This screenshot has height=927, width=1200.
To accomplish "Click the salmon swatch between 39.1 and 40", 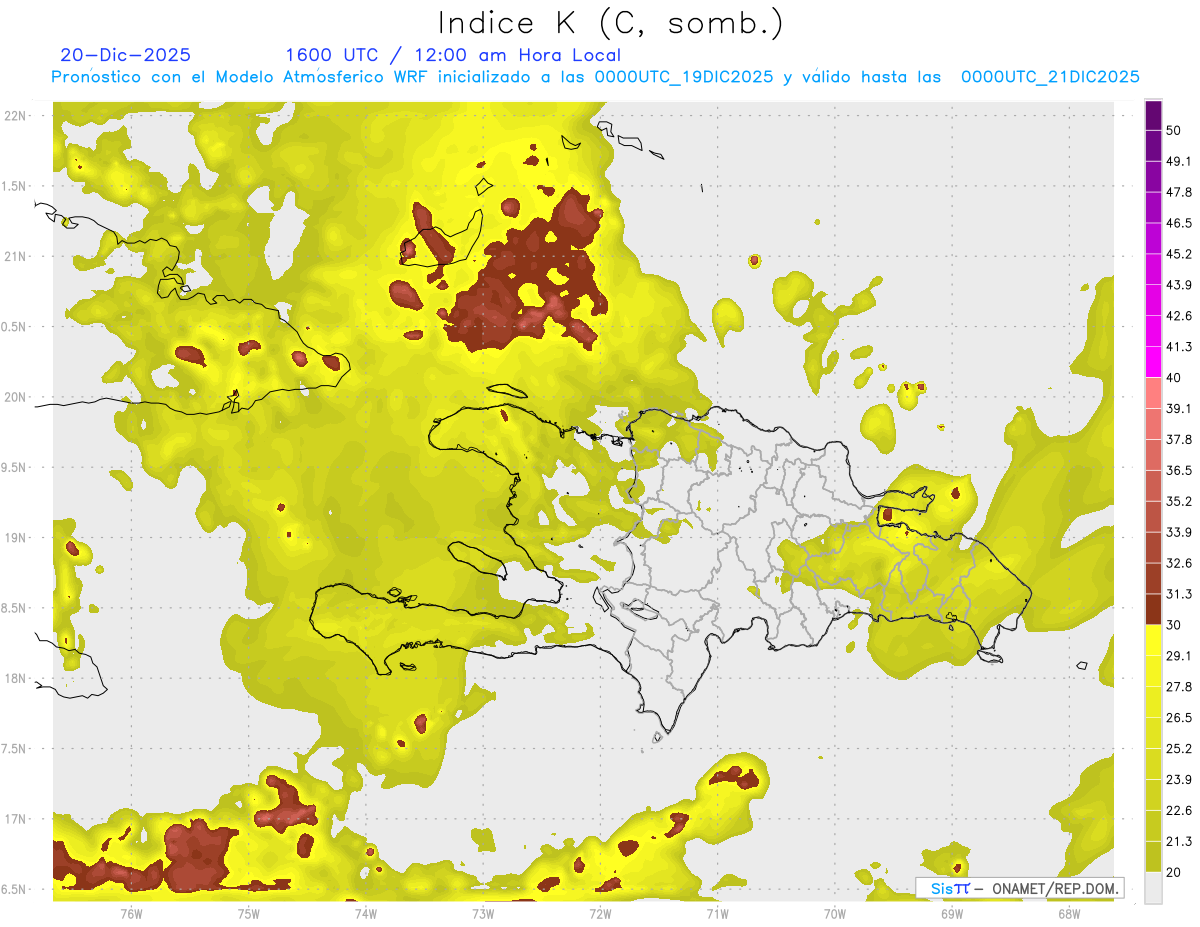I will pos(1153,394).
